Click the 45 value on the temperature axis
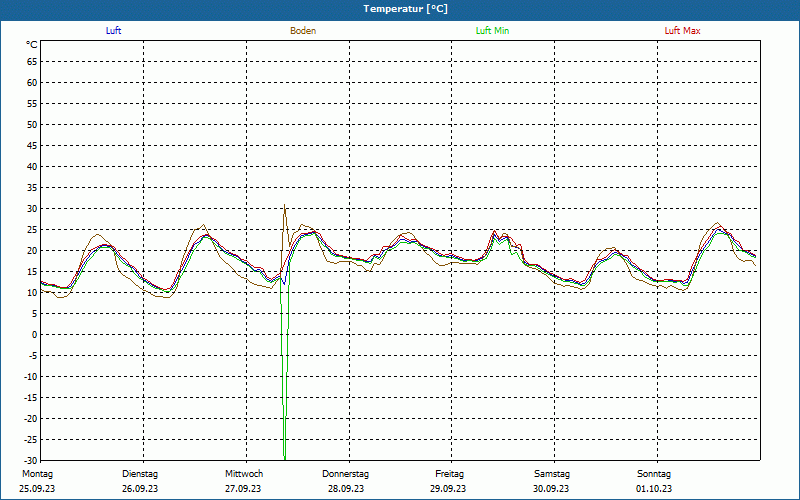800x500 pixels. click(32, 145)
